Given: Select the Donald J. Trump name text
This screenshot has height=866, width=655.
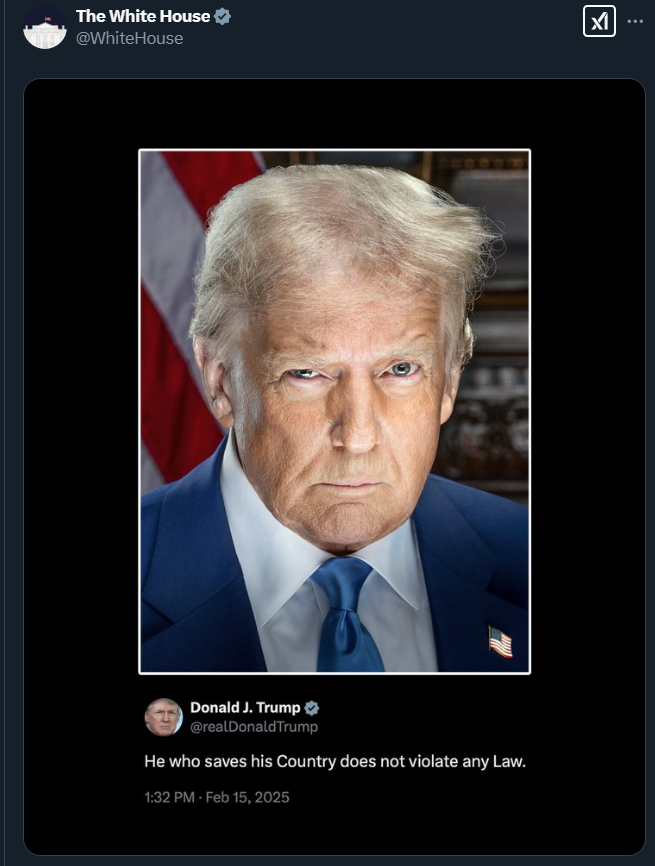Looking at the screenshot, I should (245, 707).
